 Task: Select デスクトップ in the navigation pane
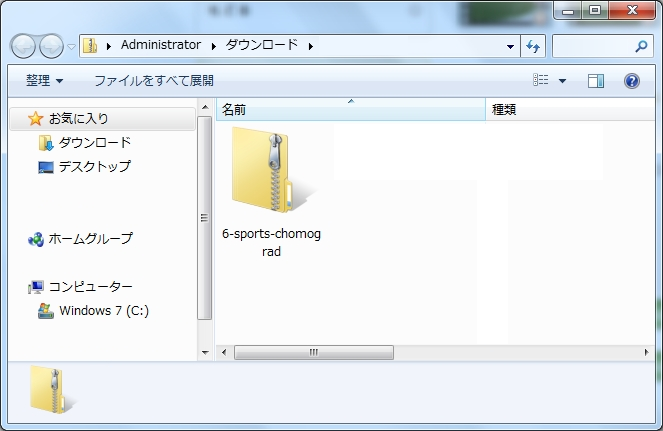tap(94, 167)
